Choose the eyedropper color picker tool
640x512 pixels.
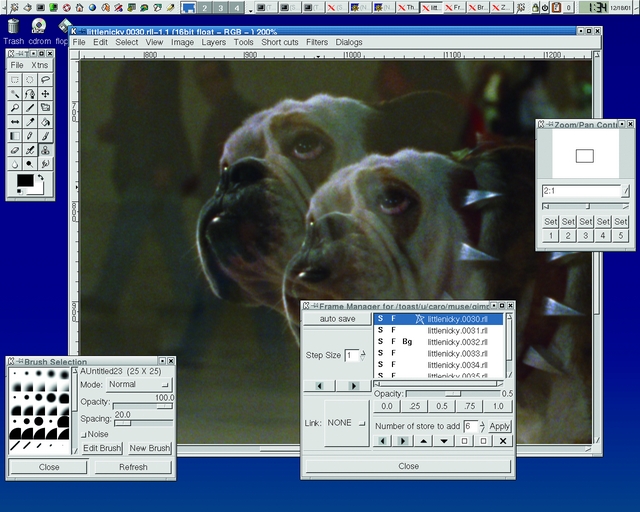pyautogui.click(x=30, y=121)
